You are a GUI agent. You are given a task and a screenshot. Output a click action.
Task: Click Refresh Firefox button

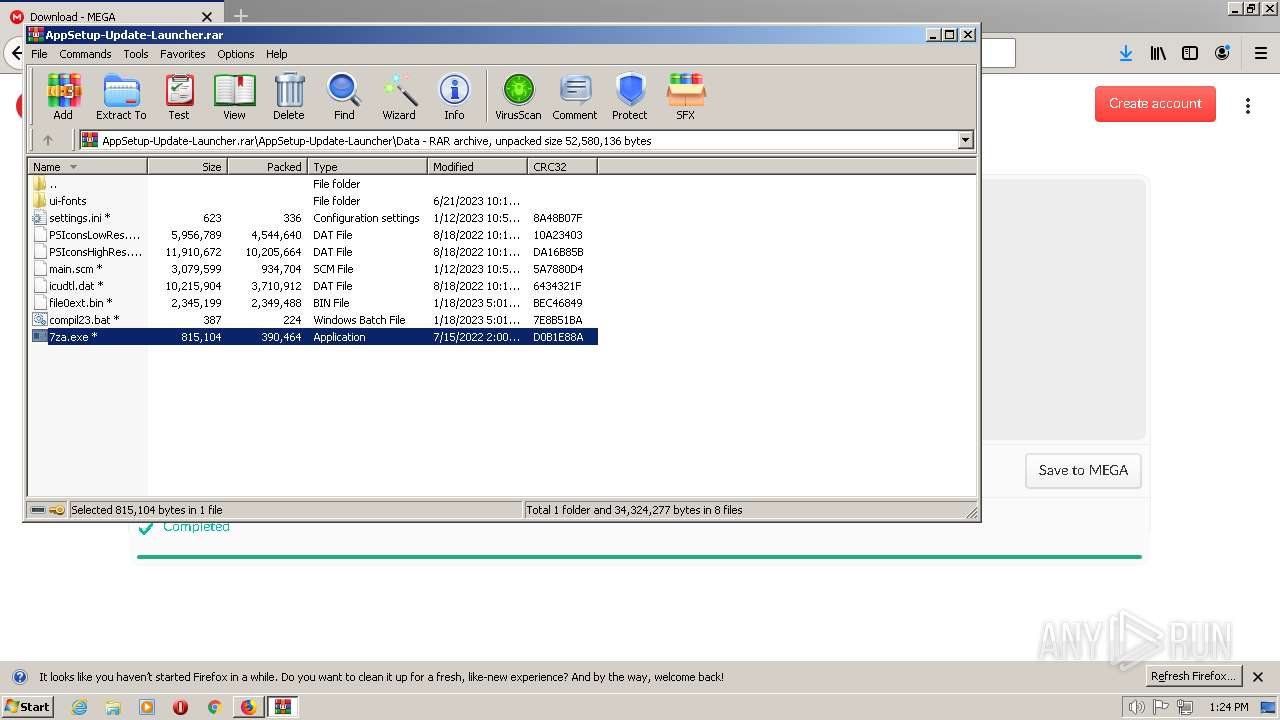coord(1192,677)
